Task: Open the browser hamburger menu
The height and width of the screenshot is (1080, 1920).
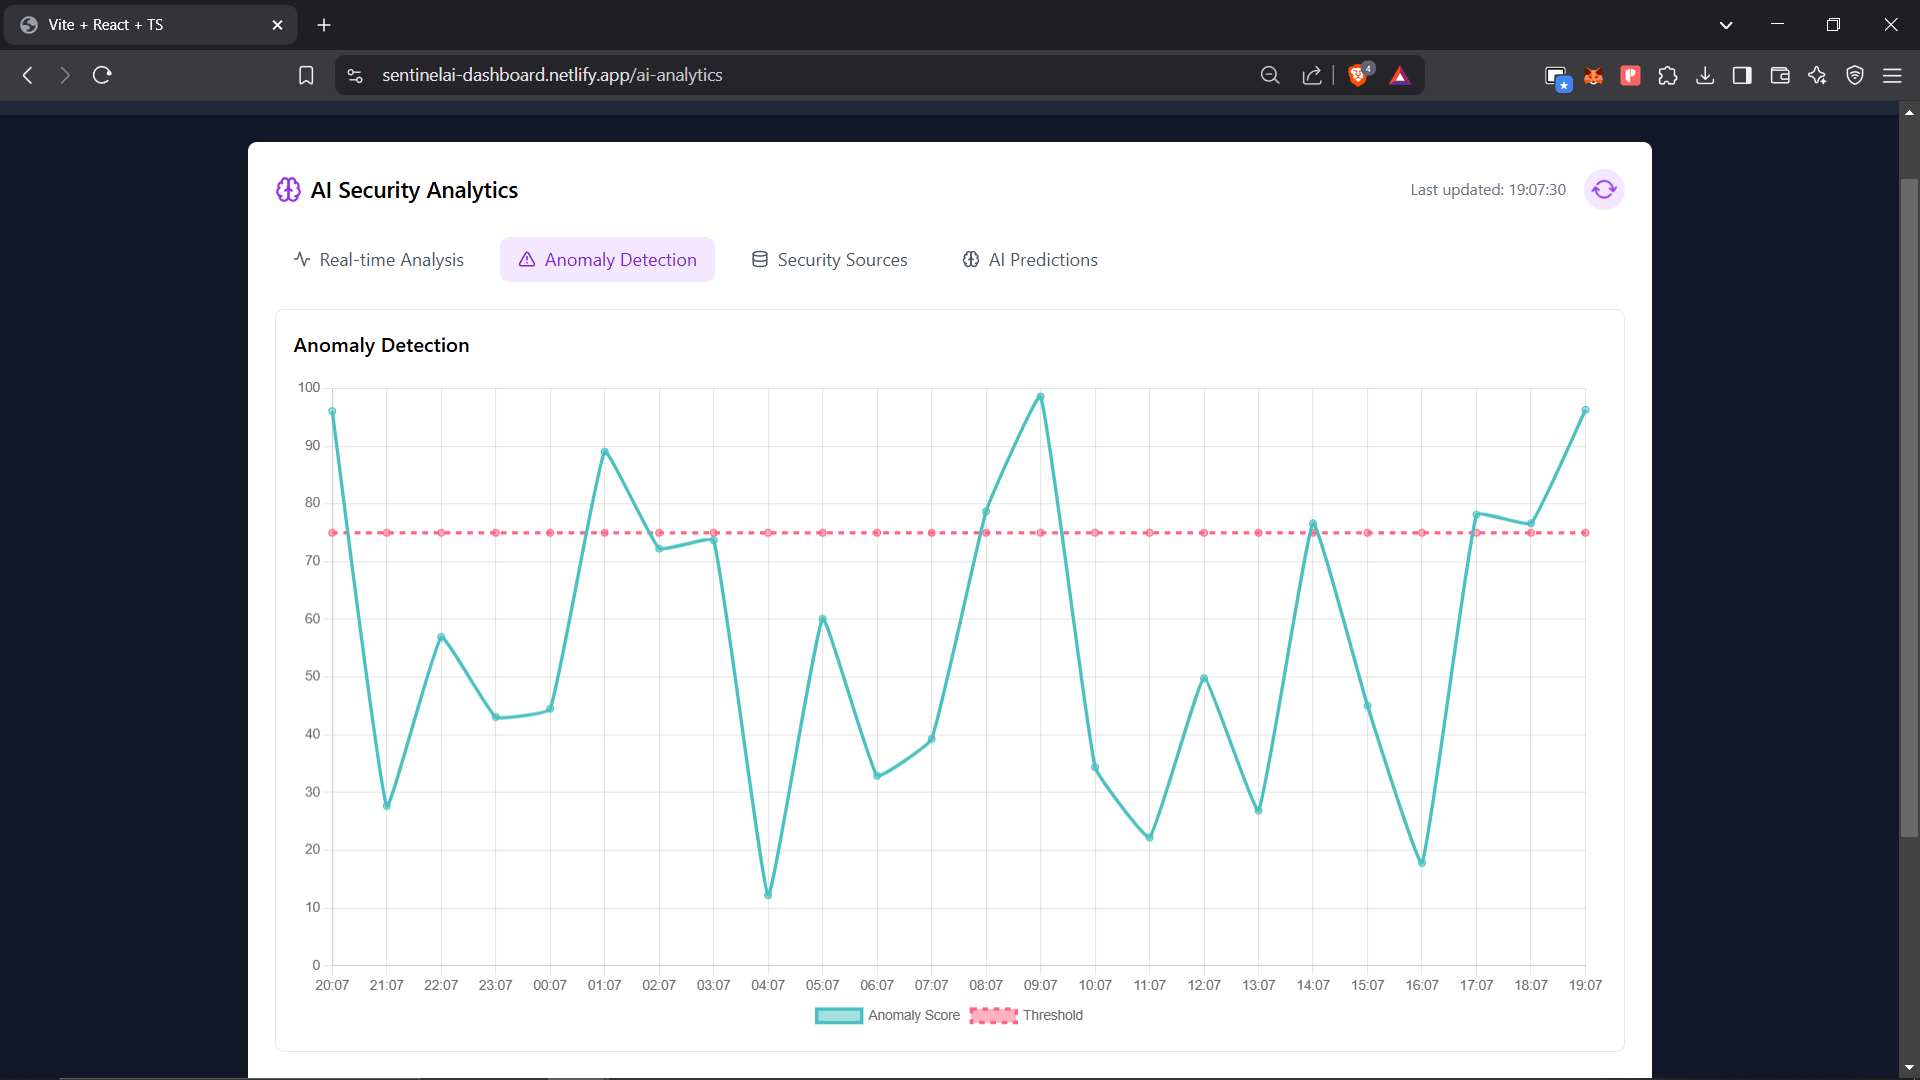Action: point(1894,75)
